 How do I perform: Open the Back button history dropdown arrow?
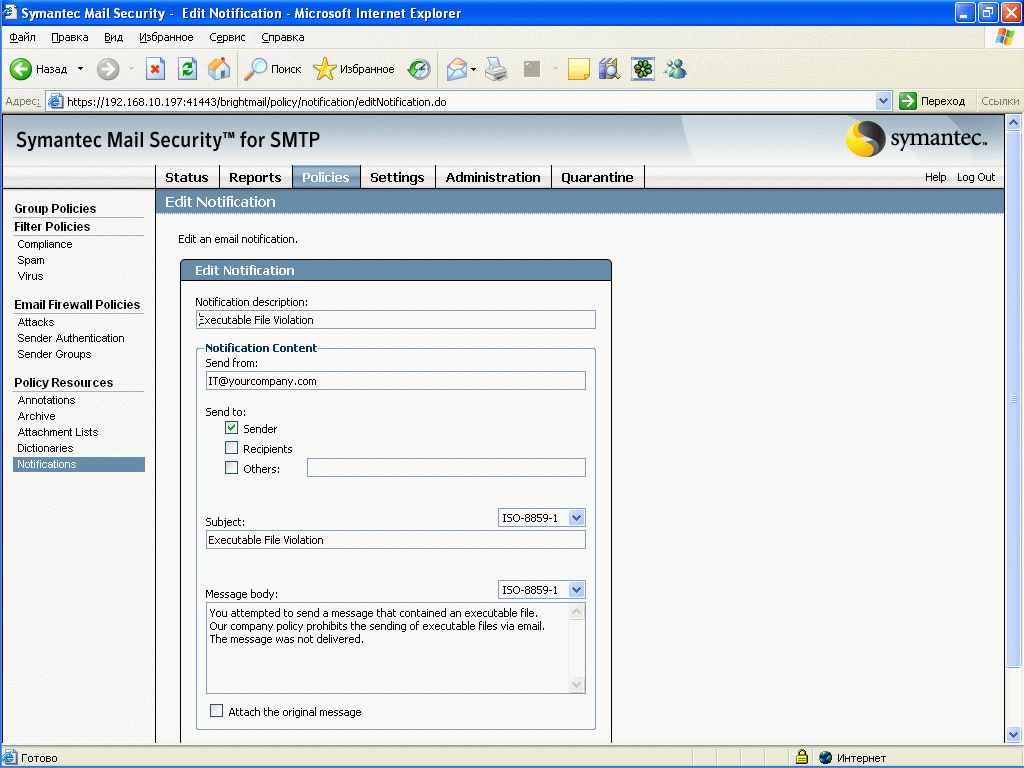coord(80,69)
